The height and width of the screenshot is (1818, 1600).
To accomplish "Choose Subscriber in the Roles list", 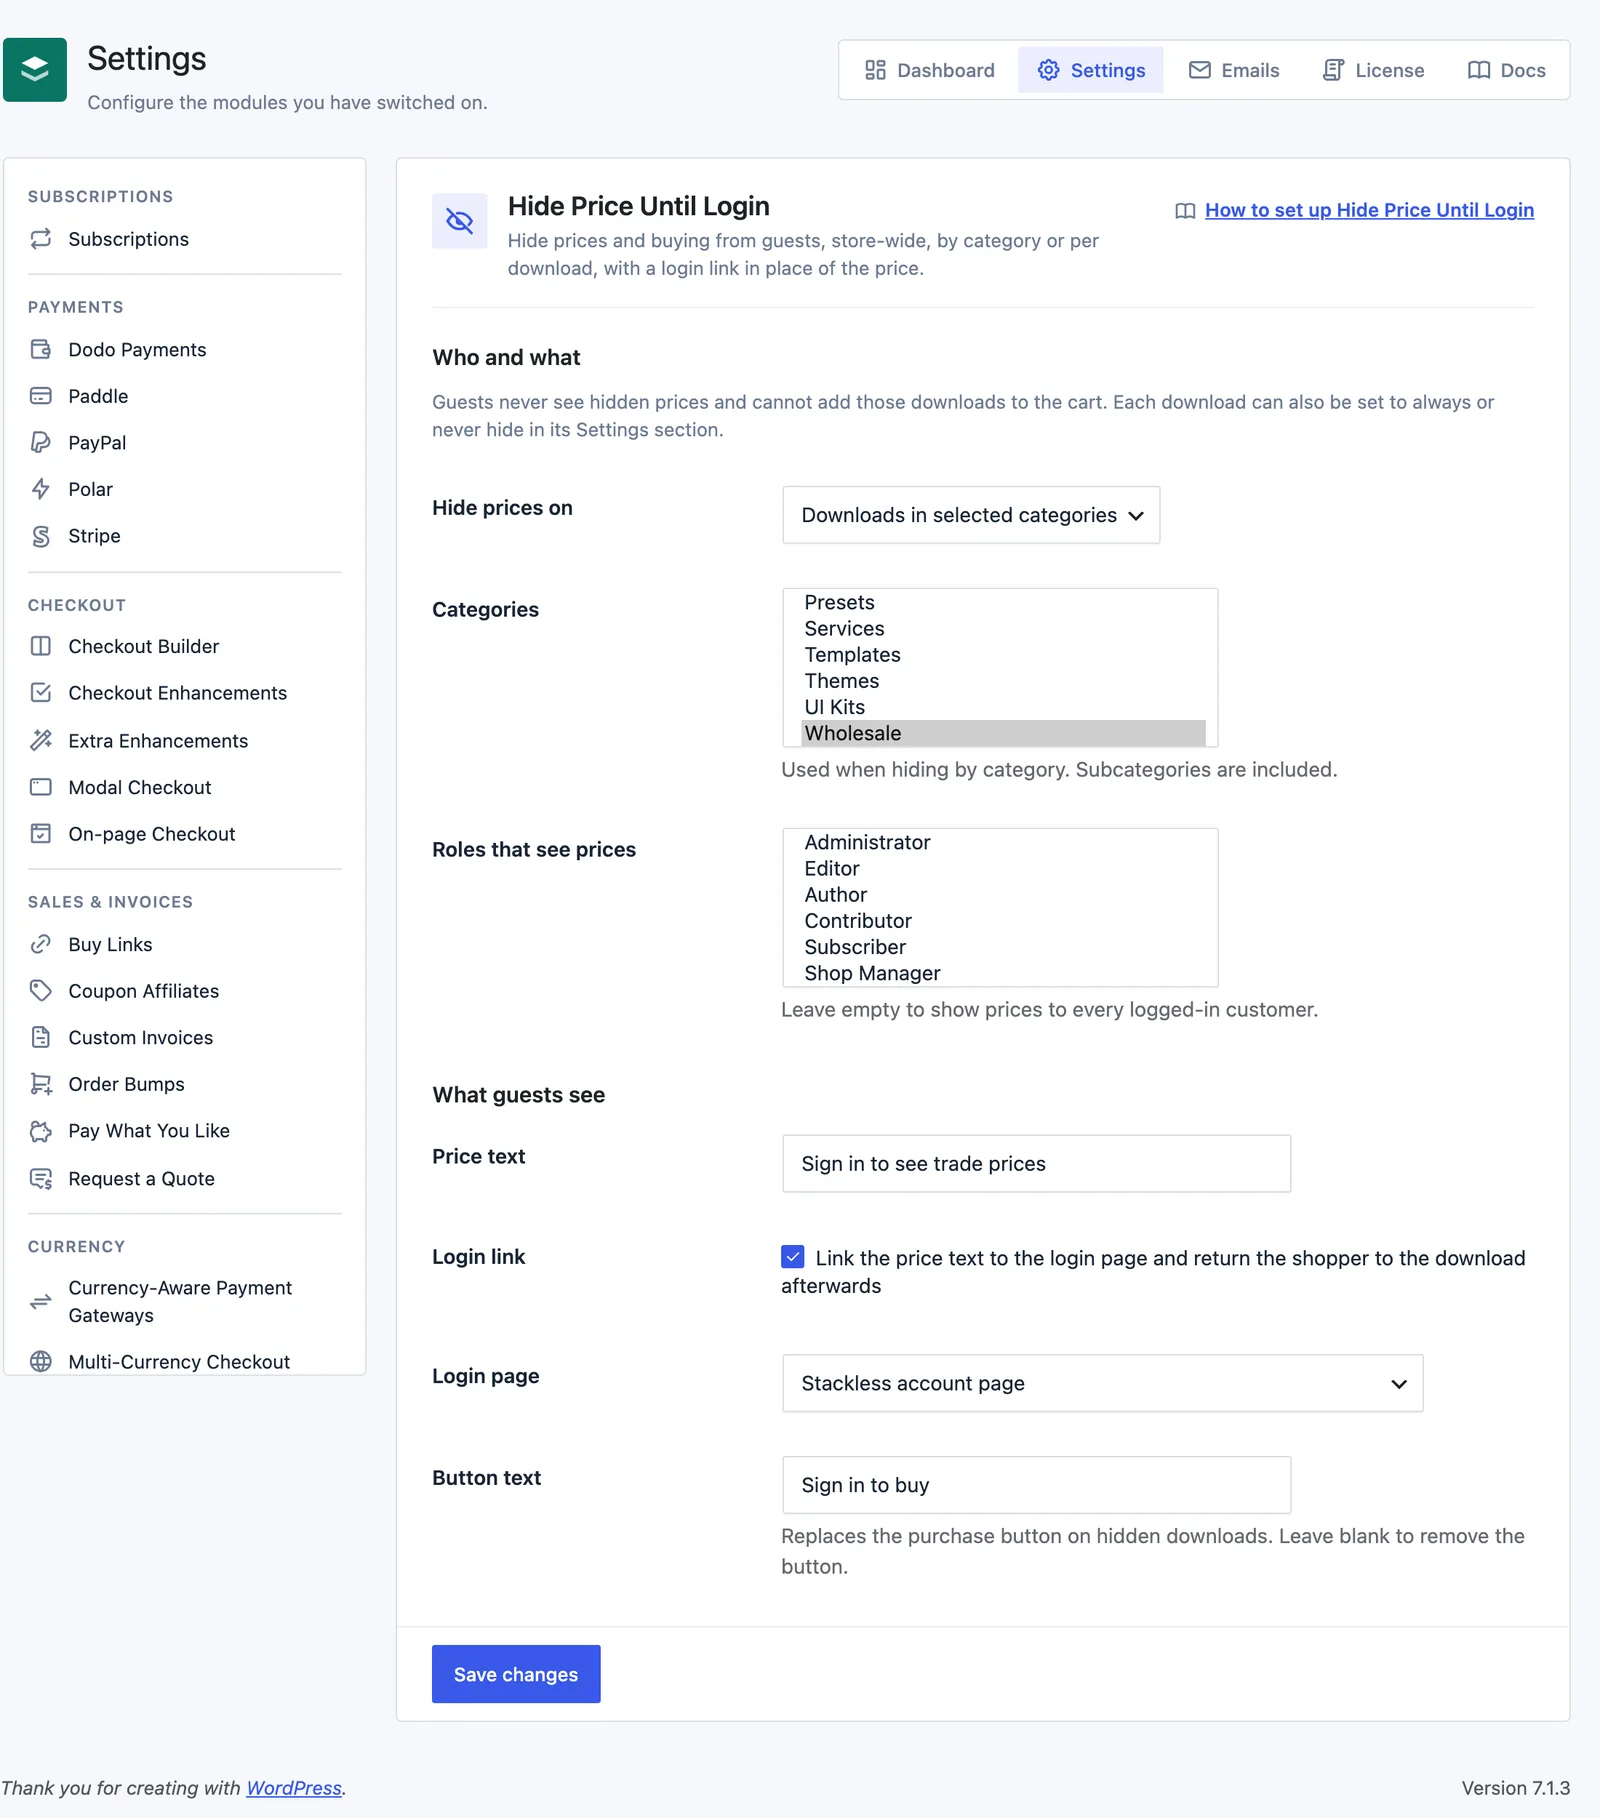I will tap(1003, 947).
